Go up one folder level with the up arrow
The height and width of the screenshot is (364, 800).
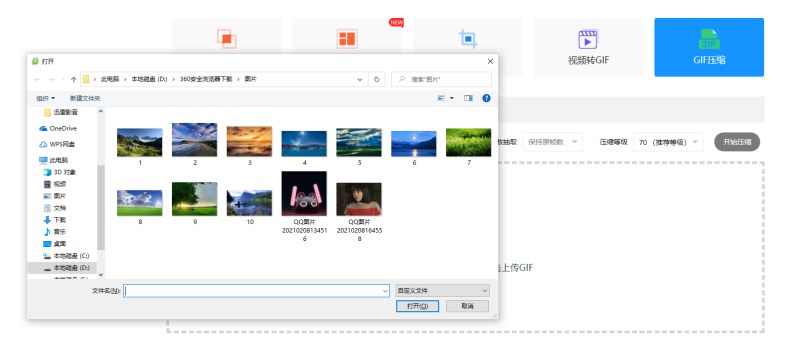click(73, 79)
